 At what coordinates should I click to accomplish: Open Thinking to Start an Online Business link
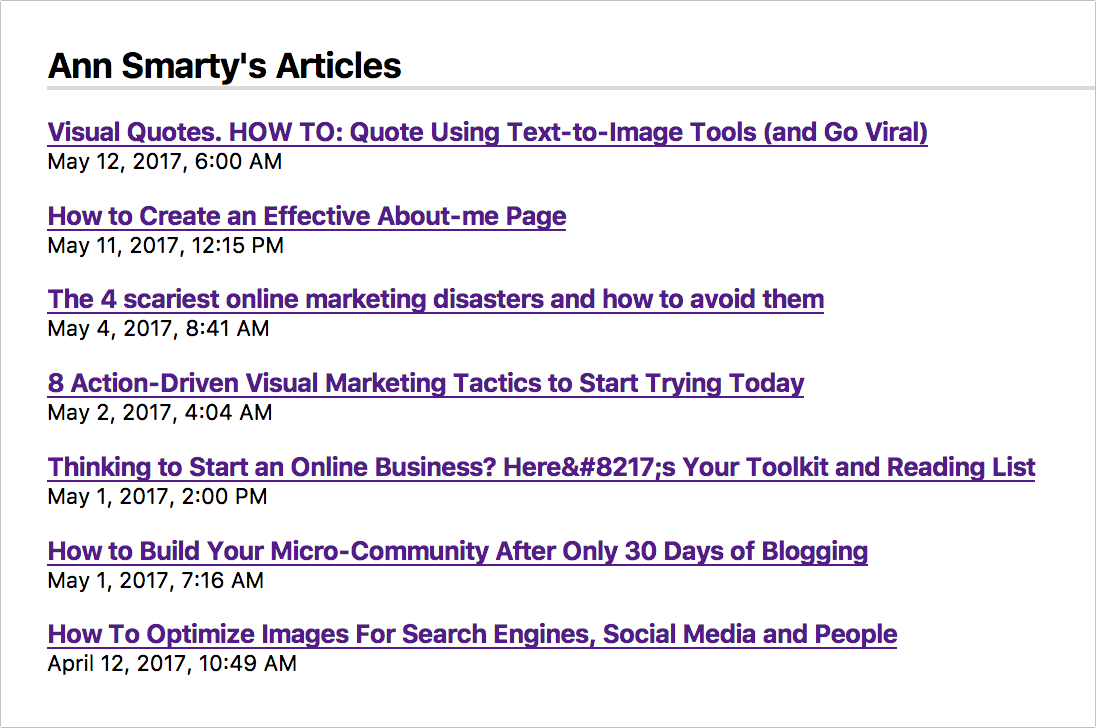pyautogui.click(x=541, y=467)
